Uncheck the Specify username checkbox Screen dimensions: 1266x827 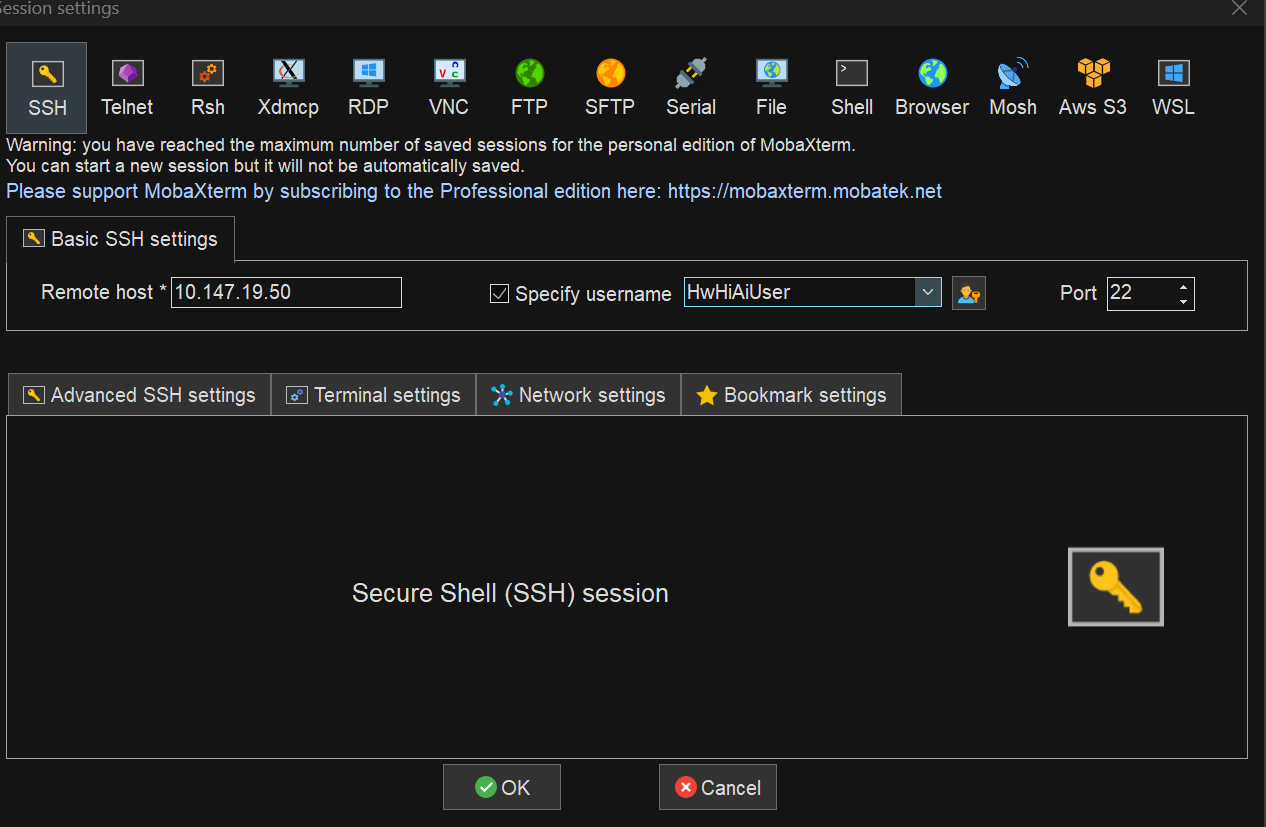pos(500,294)
